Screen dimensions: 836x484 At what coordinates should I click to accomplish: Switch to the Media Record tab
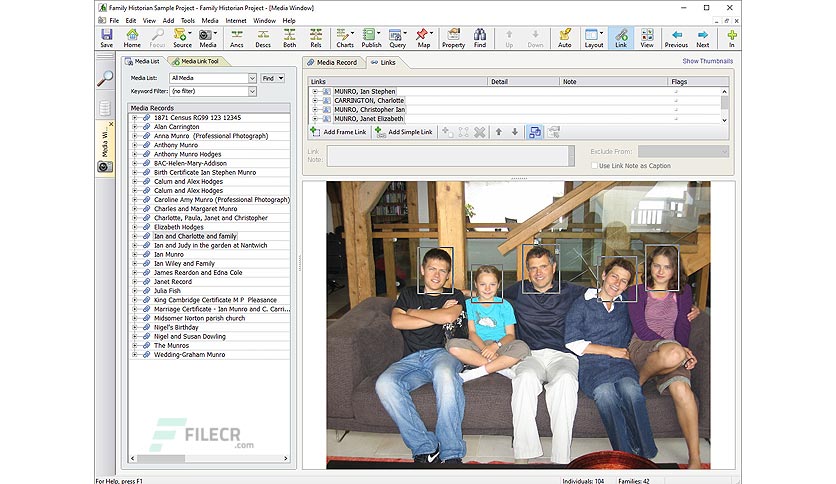[x=333, y=62]
